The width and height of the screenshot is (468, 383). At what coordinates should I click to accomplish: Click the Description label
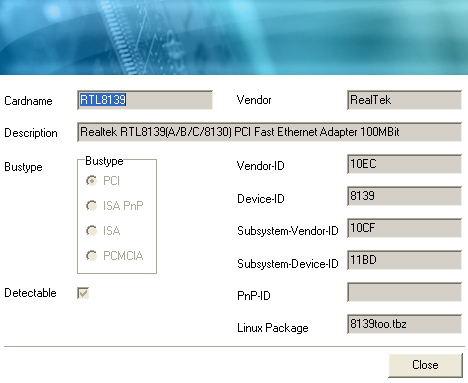(x=31, y=133)
